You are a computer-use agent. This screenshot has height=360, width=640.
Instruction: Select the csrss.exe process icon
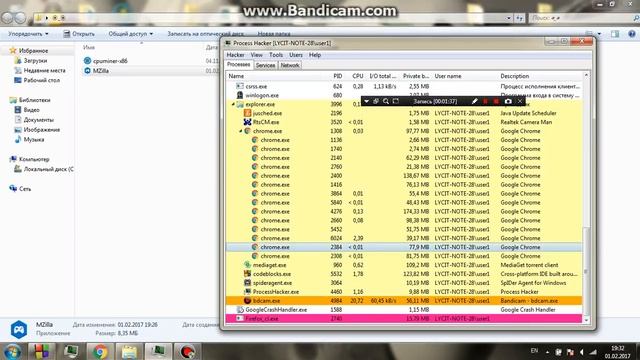tap(240, 86)
